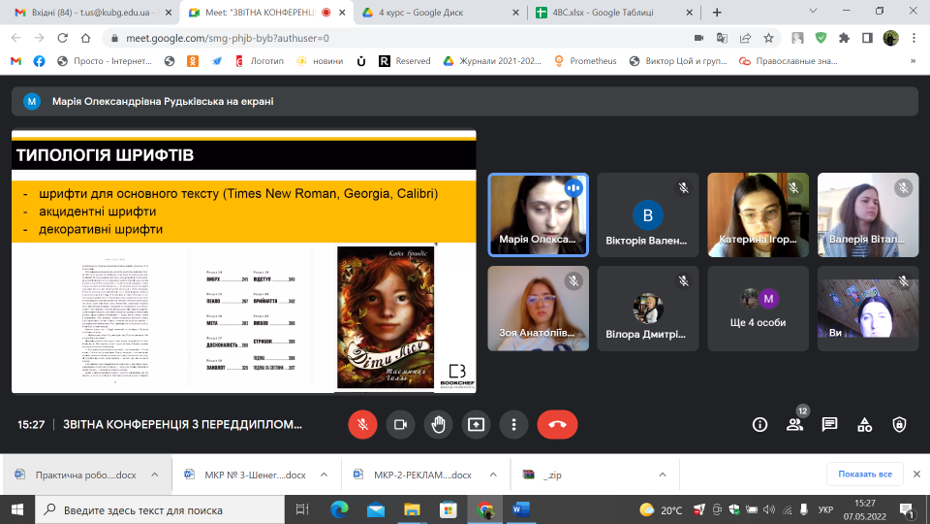Open the More options three-dot menu
Viewport: 930px width, 524px height.
(x=514, y=424)
